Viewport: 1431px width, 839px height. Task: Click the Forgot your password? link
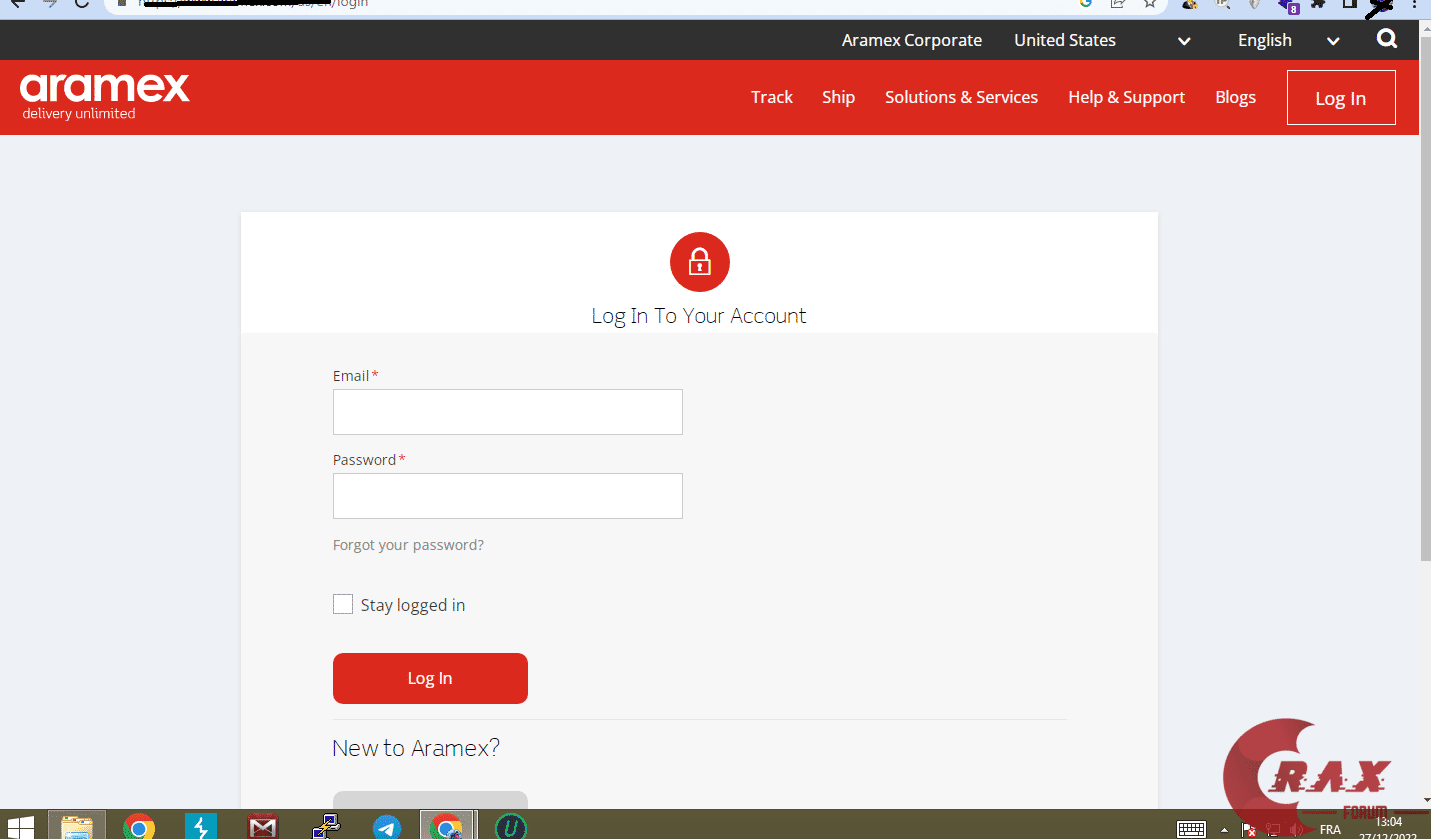point(408,545)
